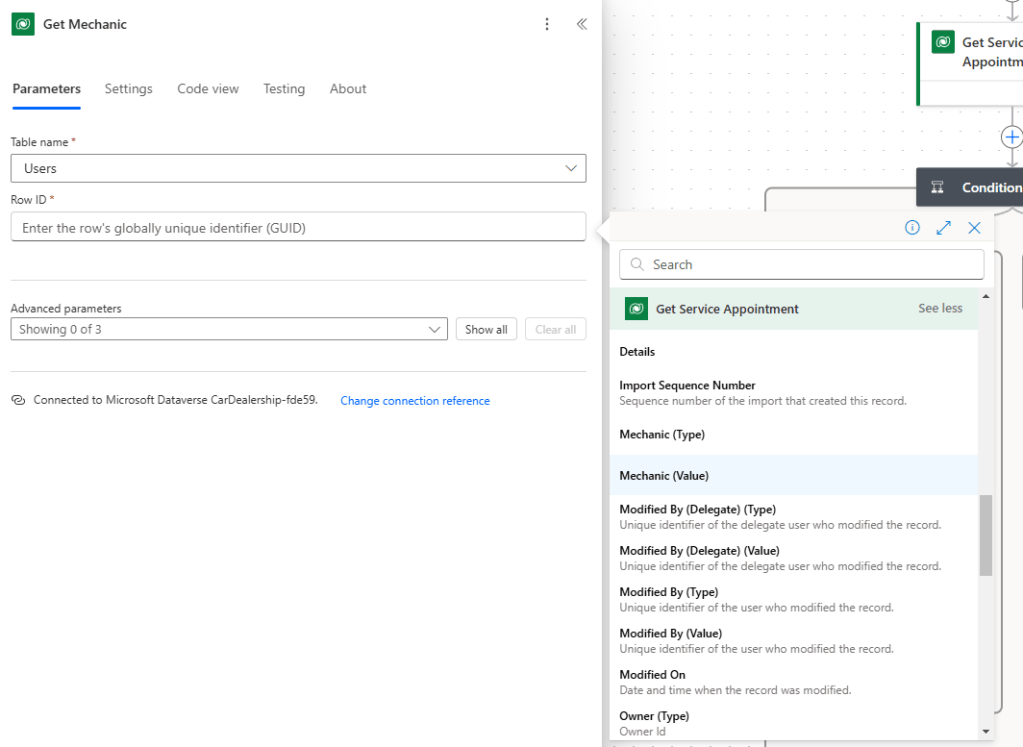Image resolution: width=1023 pixels, height=747 pixels.
Task: Go to the Testing tab
Action: tap(284, 89)
